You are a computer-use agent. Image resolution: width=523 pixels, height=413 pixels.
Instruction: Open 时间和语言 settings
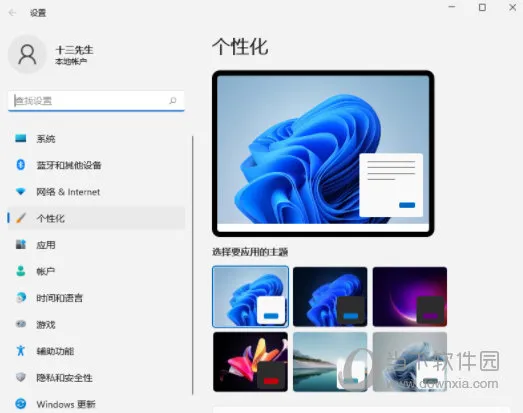point(96,298)
